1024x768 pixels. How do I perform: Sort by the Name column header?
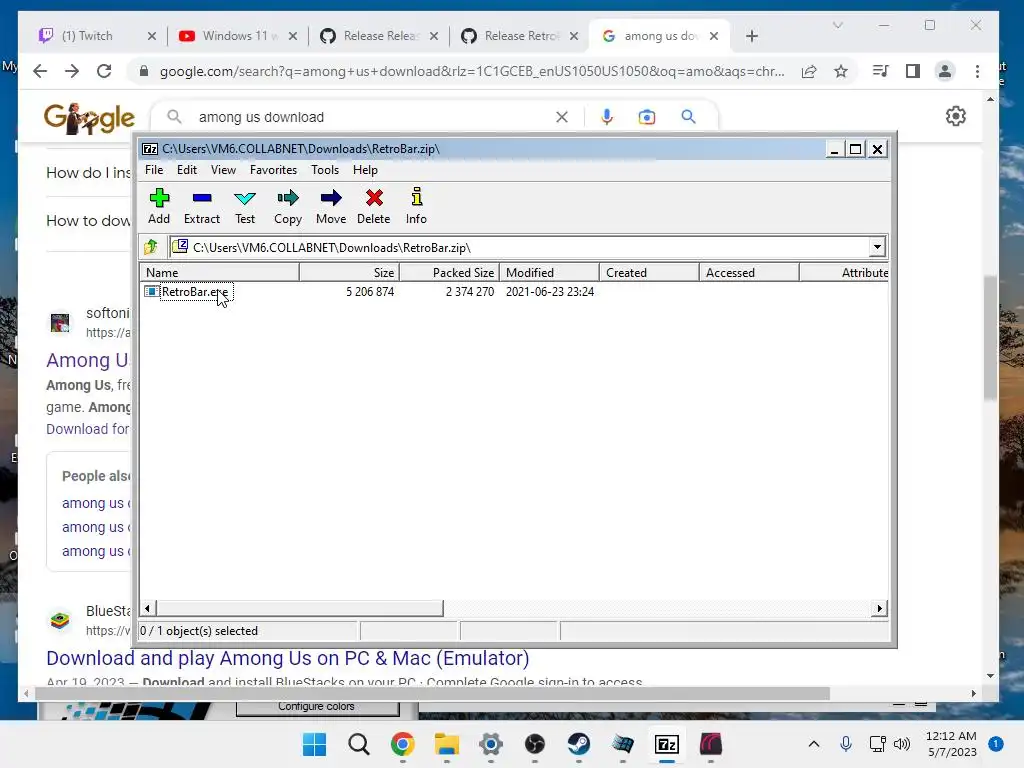[x=220, y=272]
